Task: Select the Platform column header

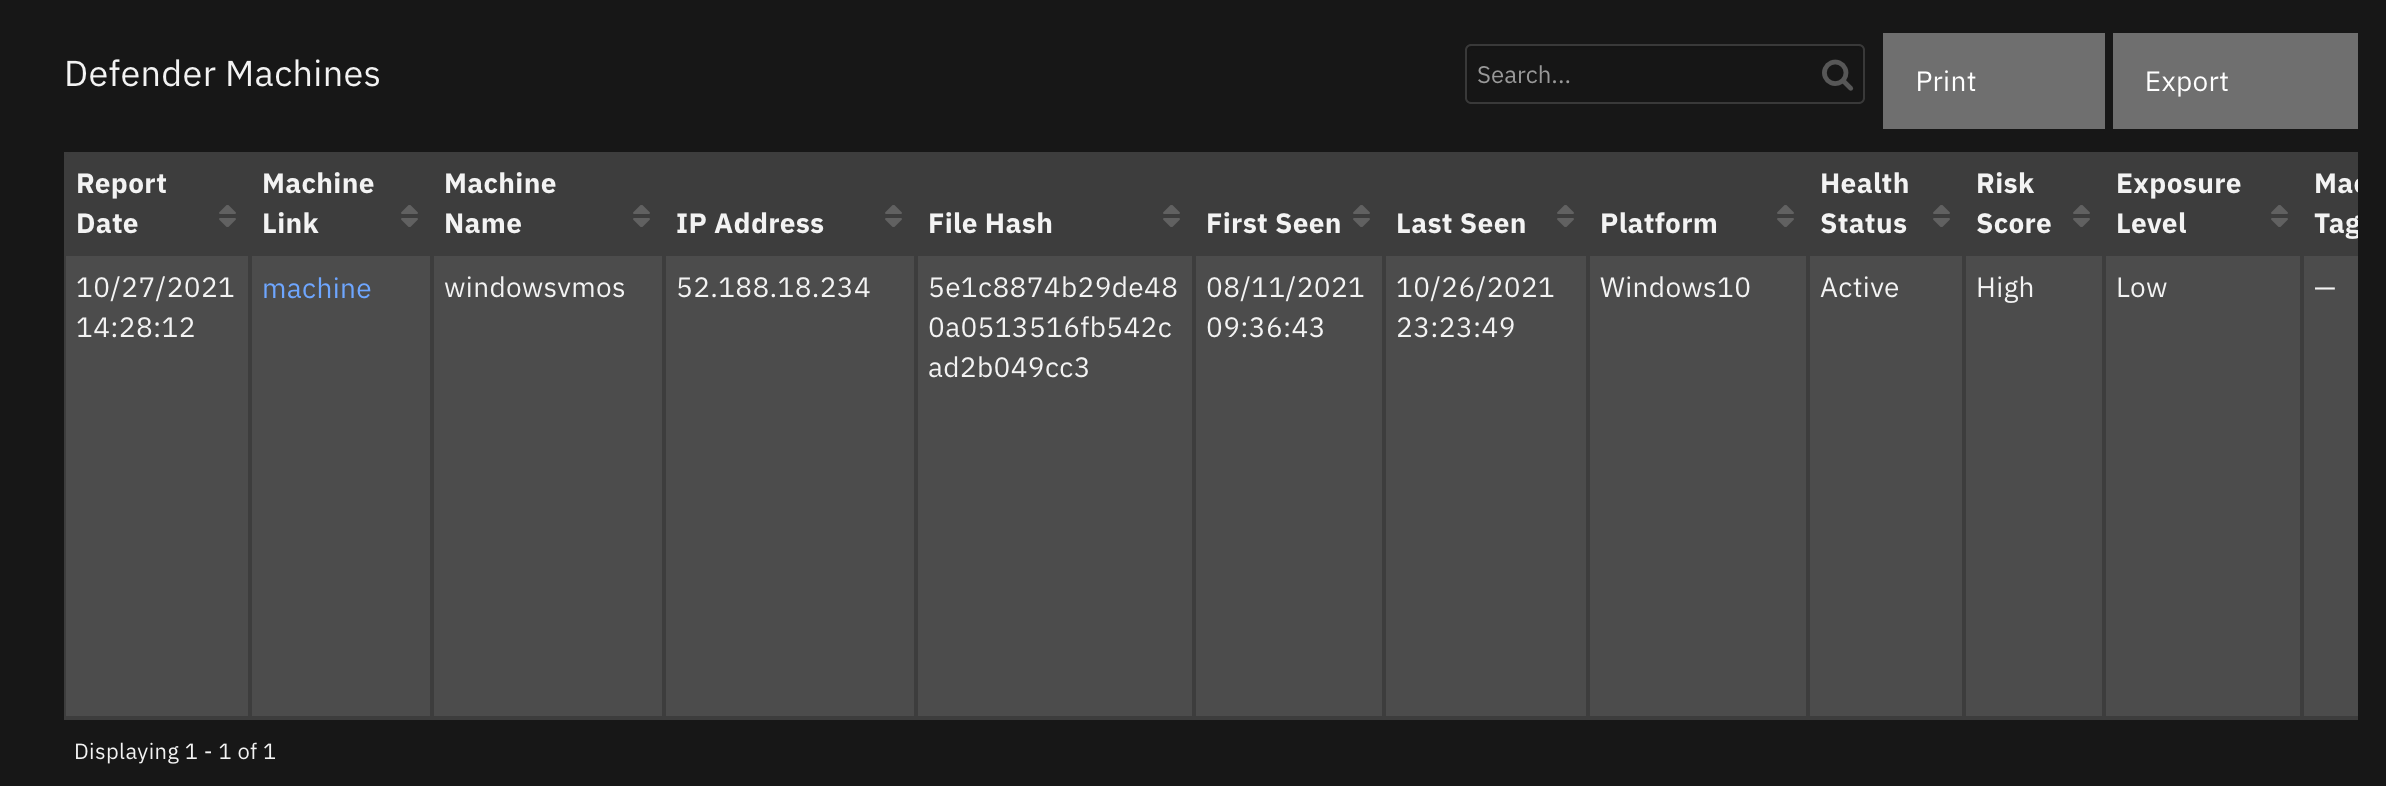Action: pos(1660,223)
